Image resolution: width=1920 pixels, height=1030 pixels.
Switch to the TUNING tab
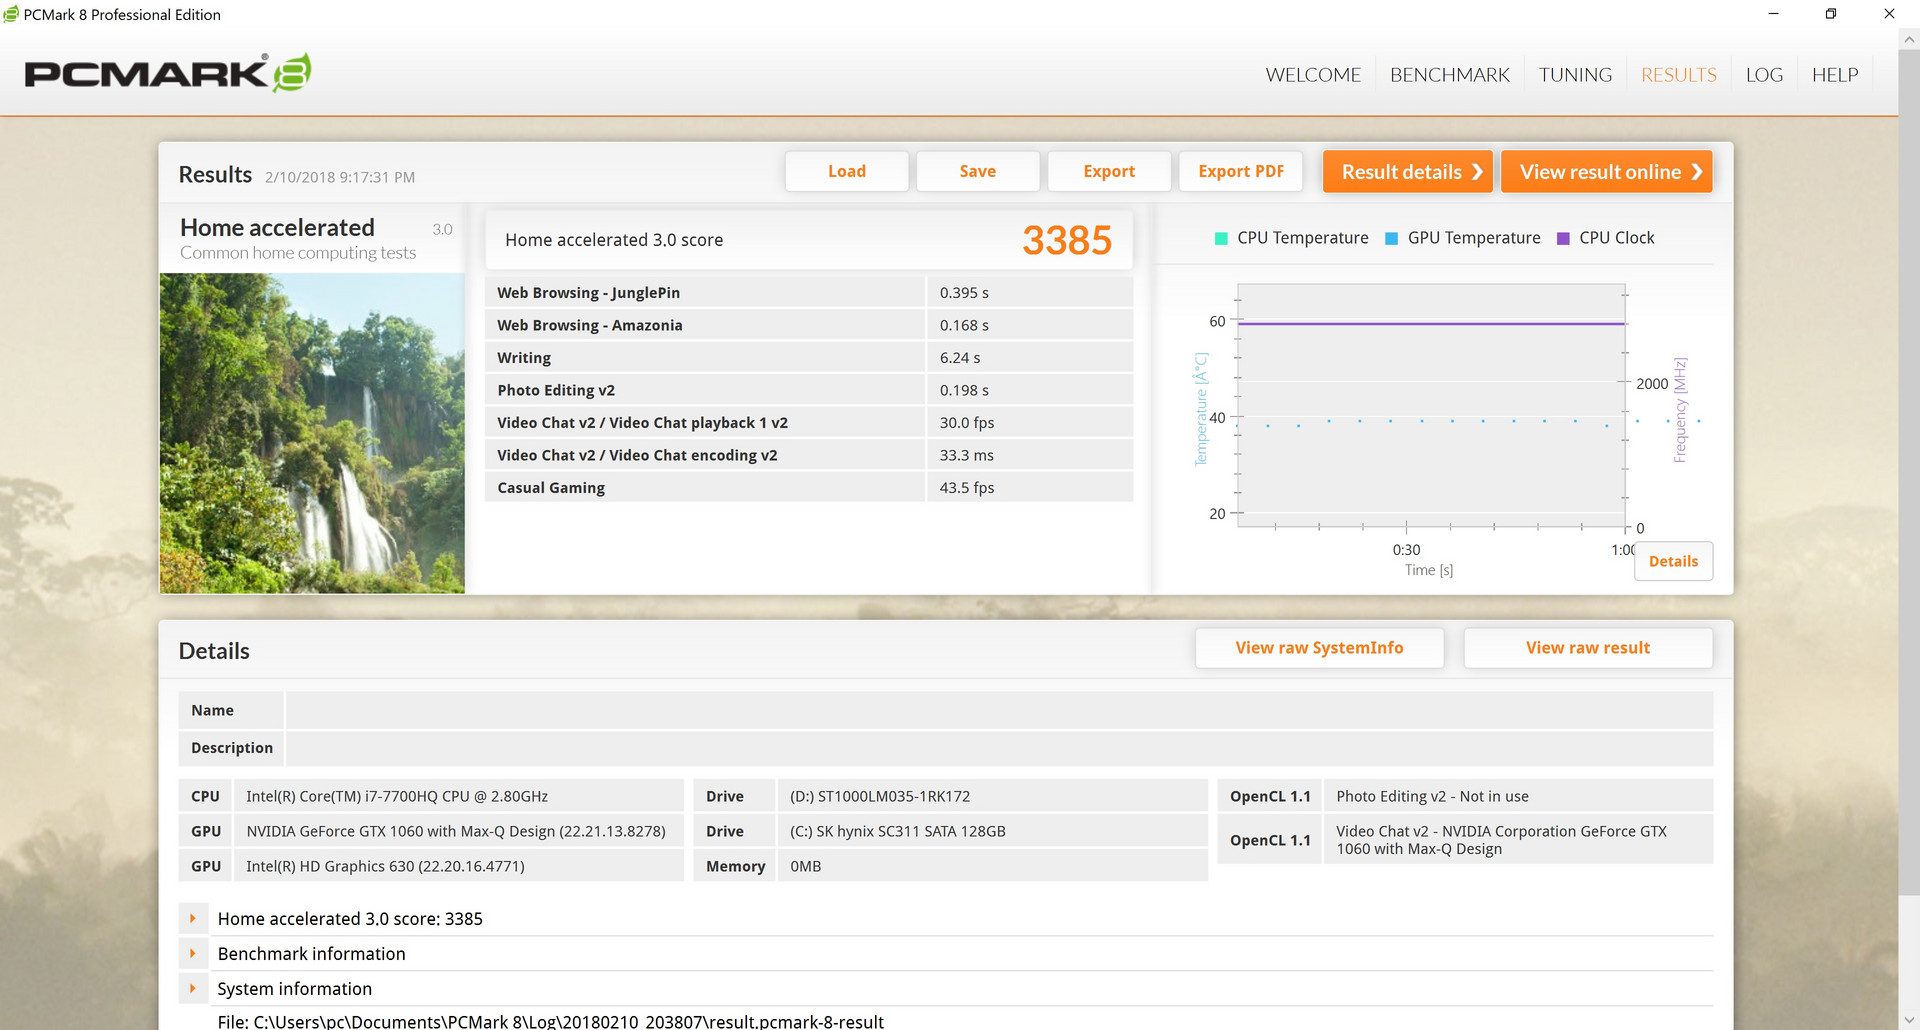[x=1575, y=75]
